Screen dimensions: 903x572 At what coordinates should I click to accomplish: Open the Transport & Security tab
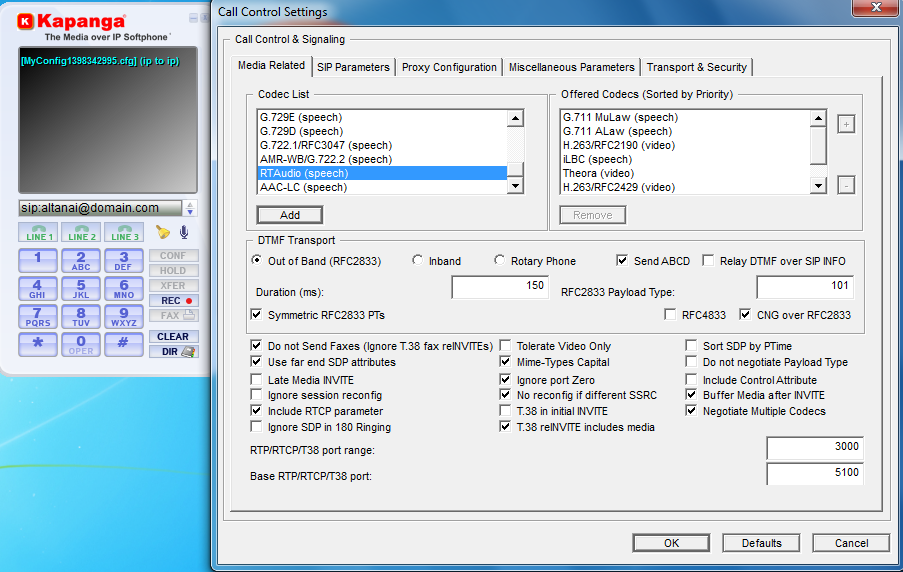(696, 67)
